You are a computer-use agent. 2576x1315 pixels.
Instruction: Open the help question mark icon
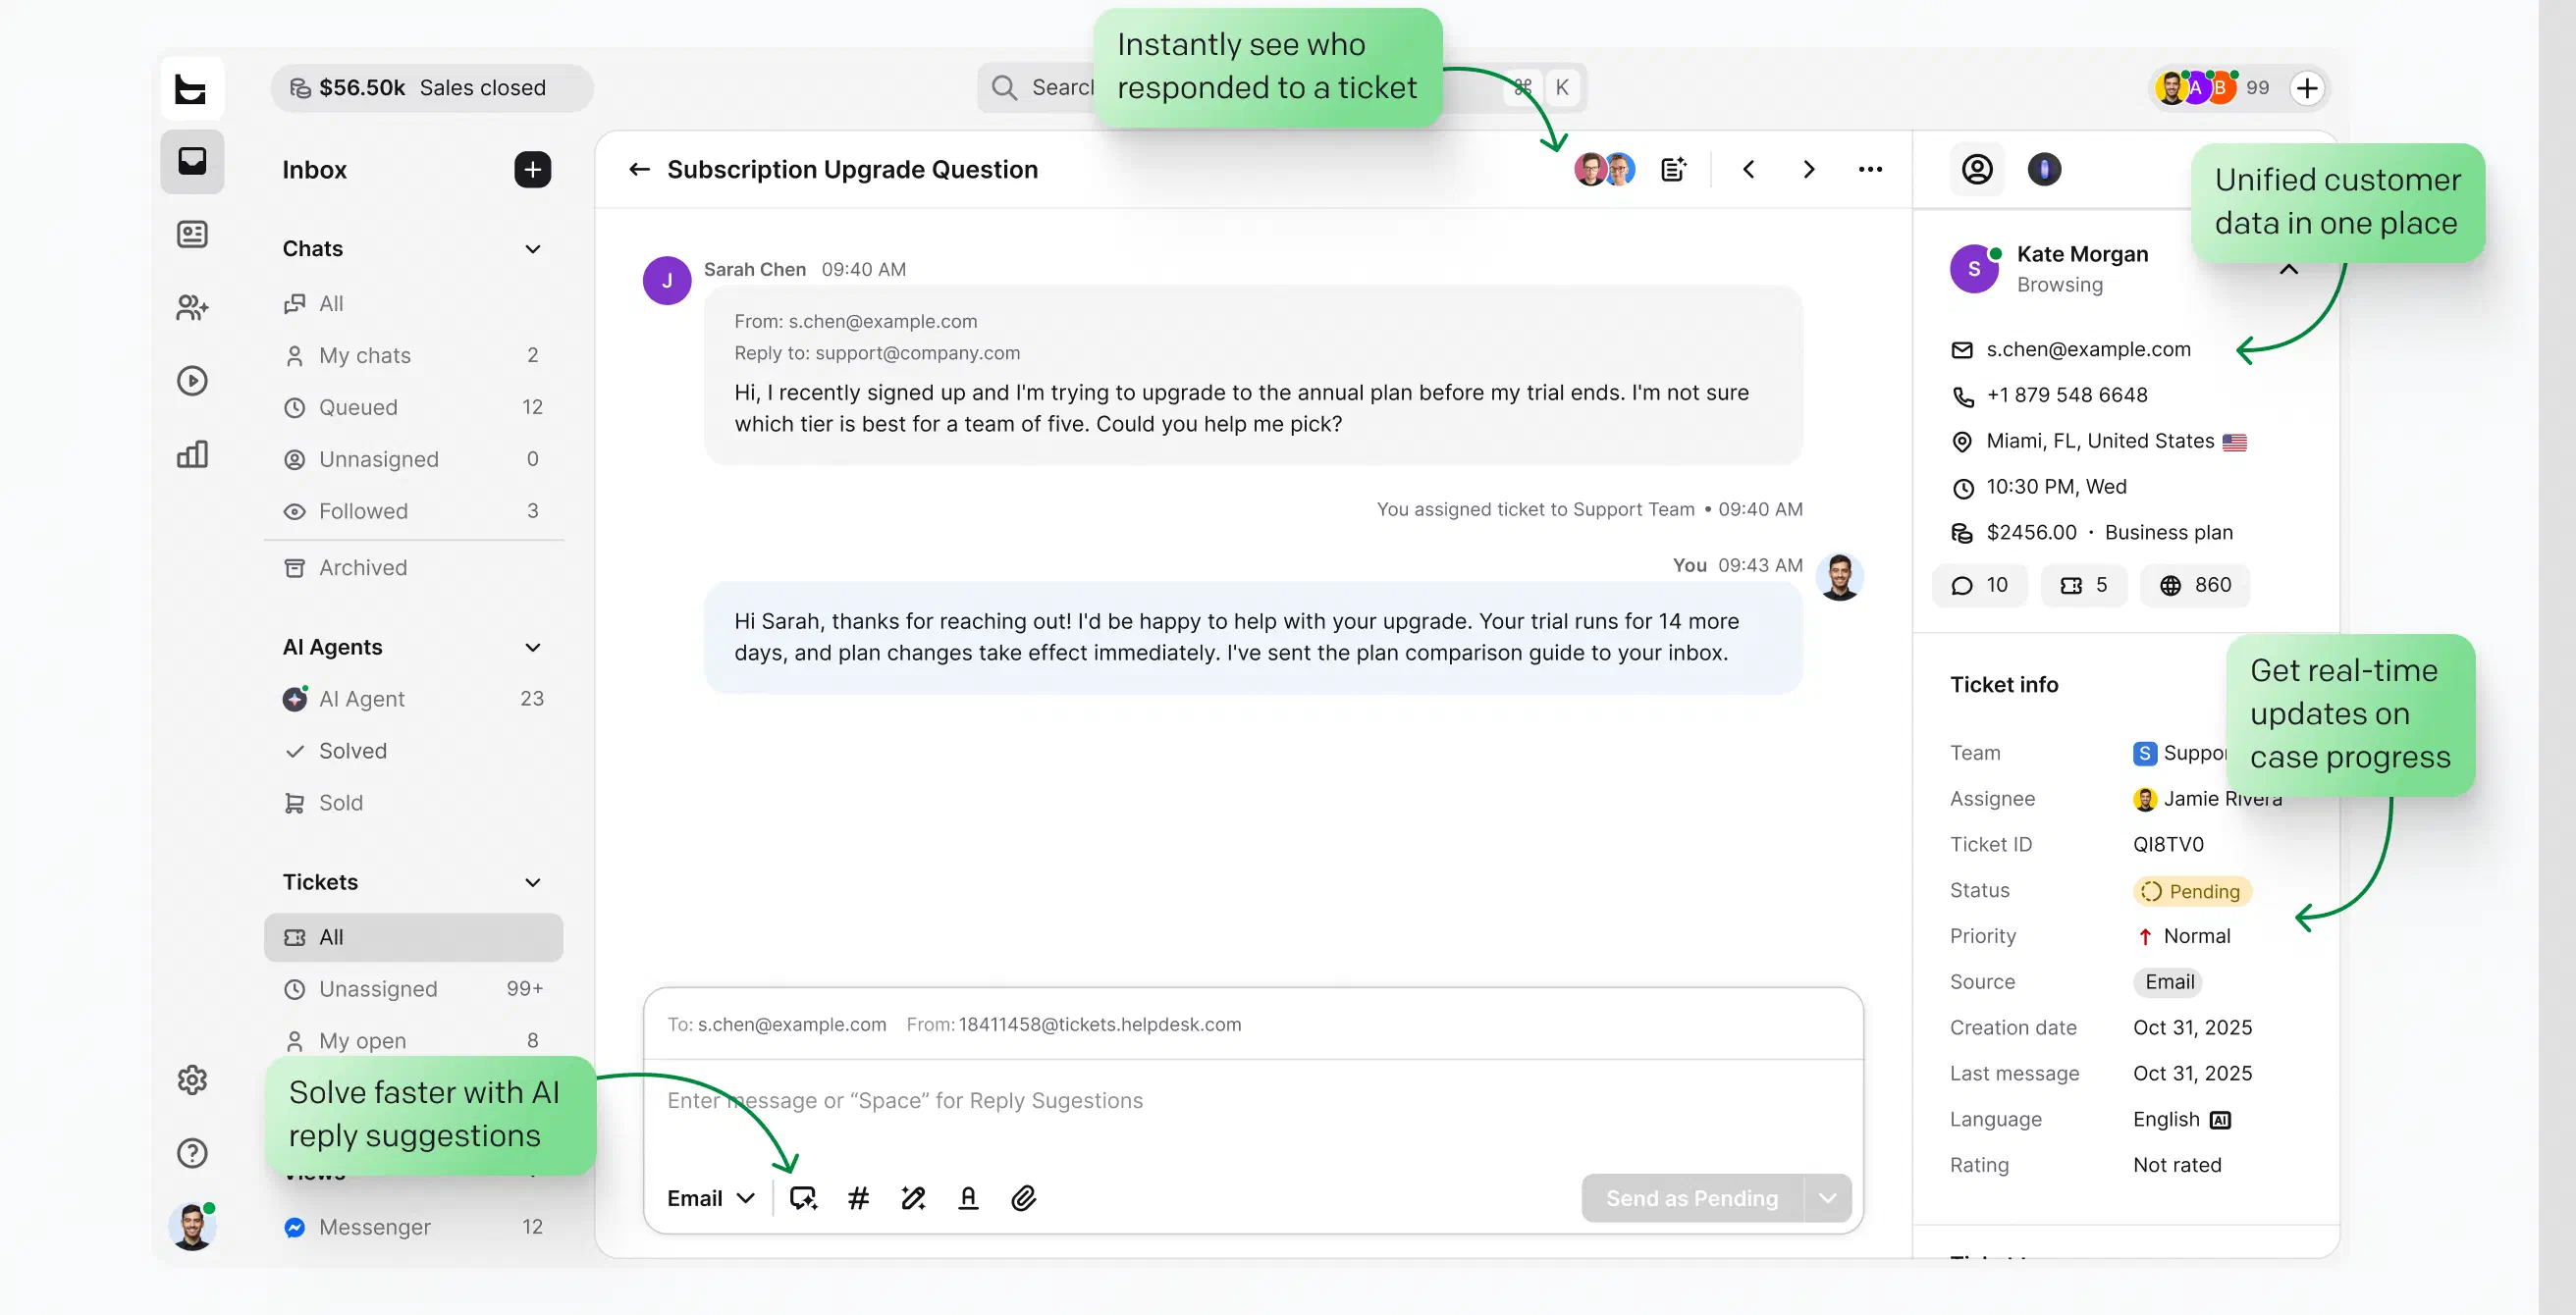[x=192, y=1153]
